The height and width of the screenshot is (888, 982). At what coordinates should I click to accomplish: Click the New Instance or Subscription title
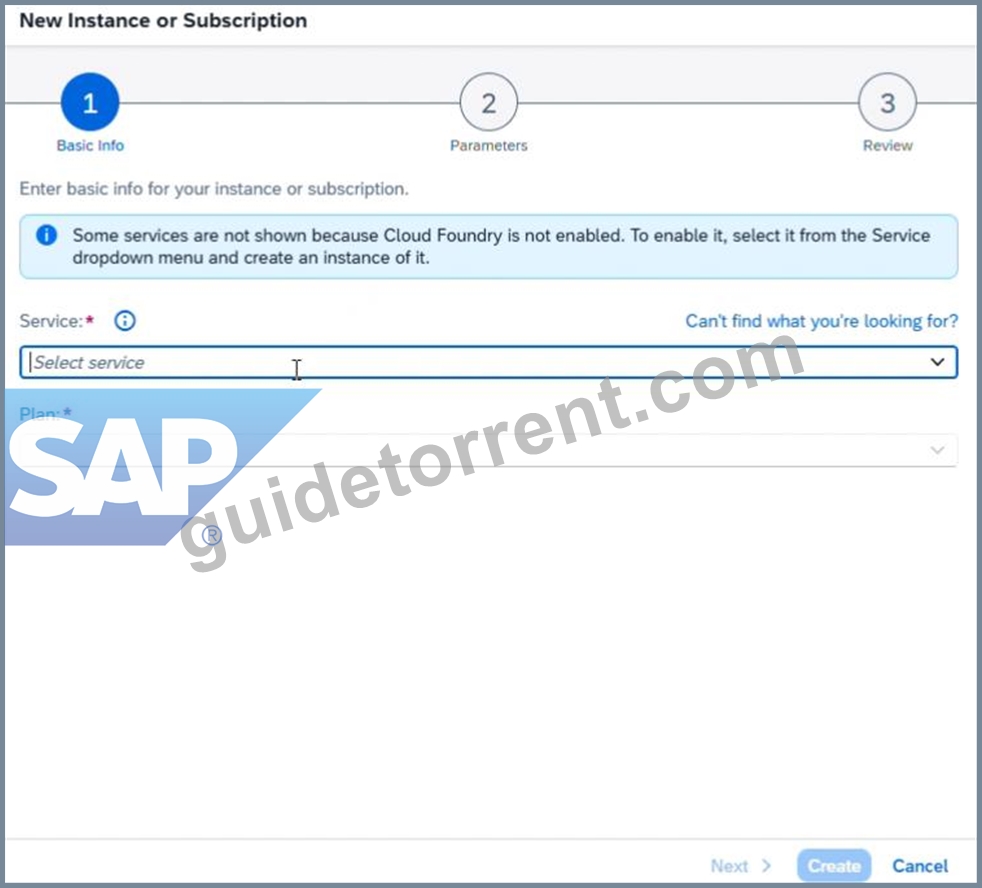(x=163, y=21)
